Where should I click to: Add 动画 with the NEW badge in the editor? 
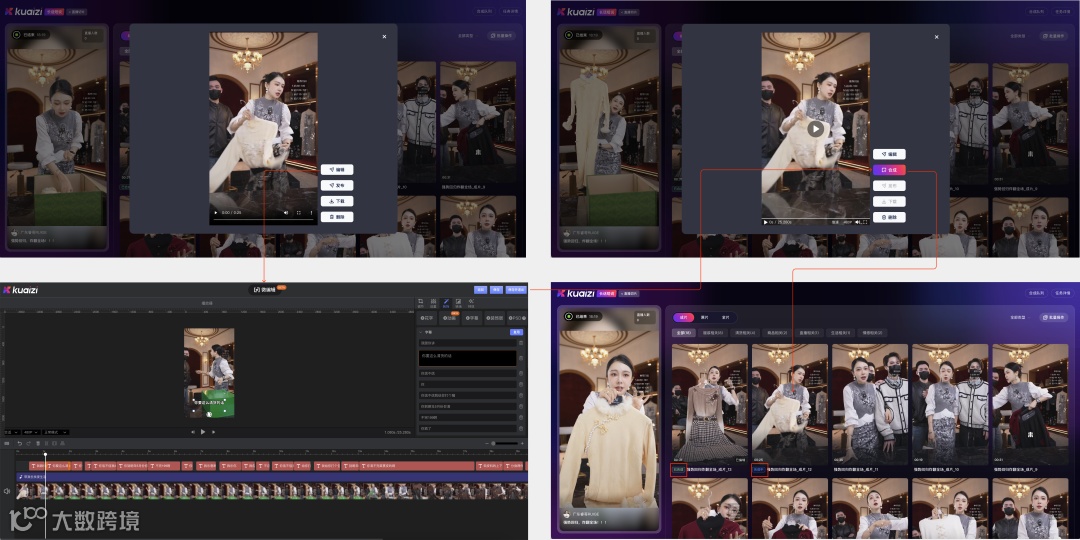coord(450,318)
